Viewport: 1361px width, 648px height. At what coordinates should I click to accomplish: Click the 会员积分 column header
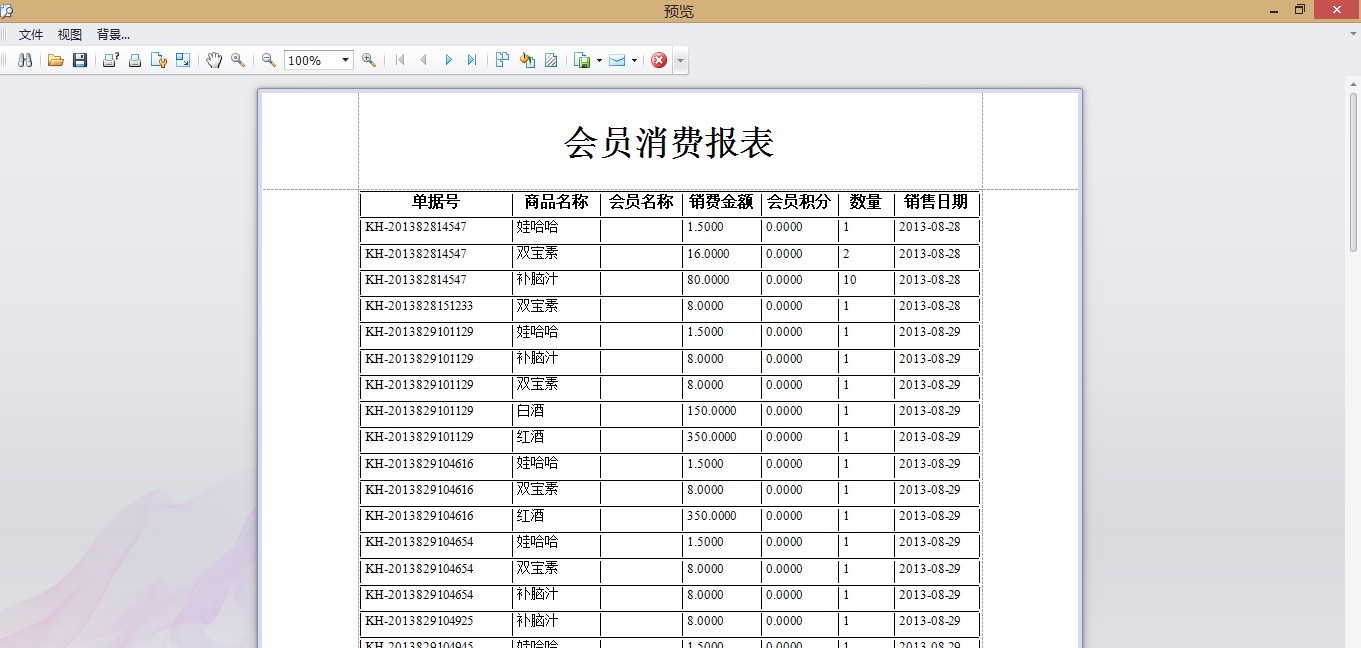[x=799, y=202]
